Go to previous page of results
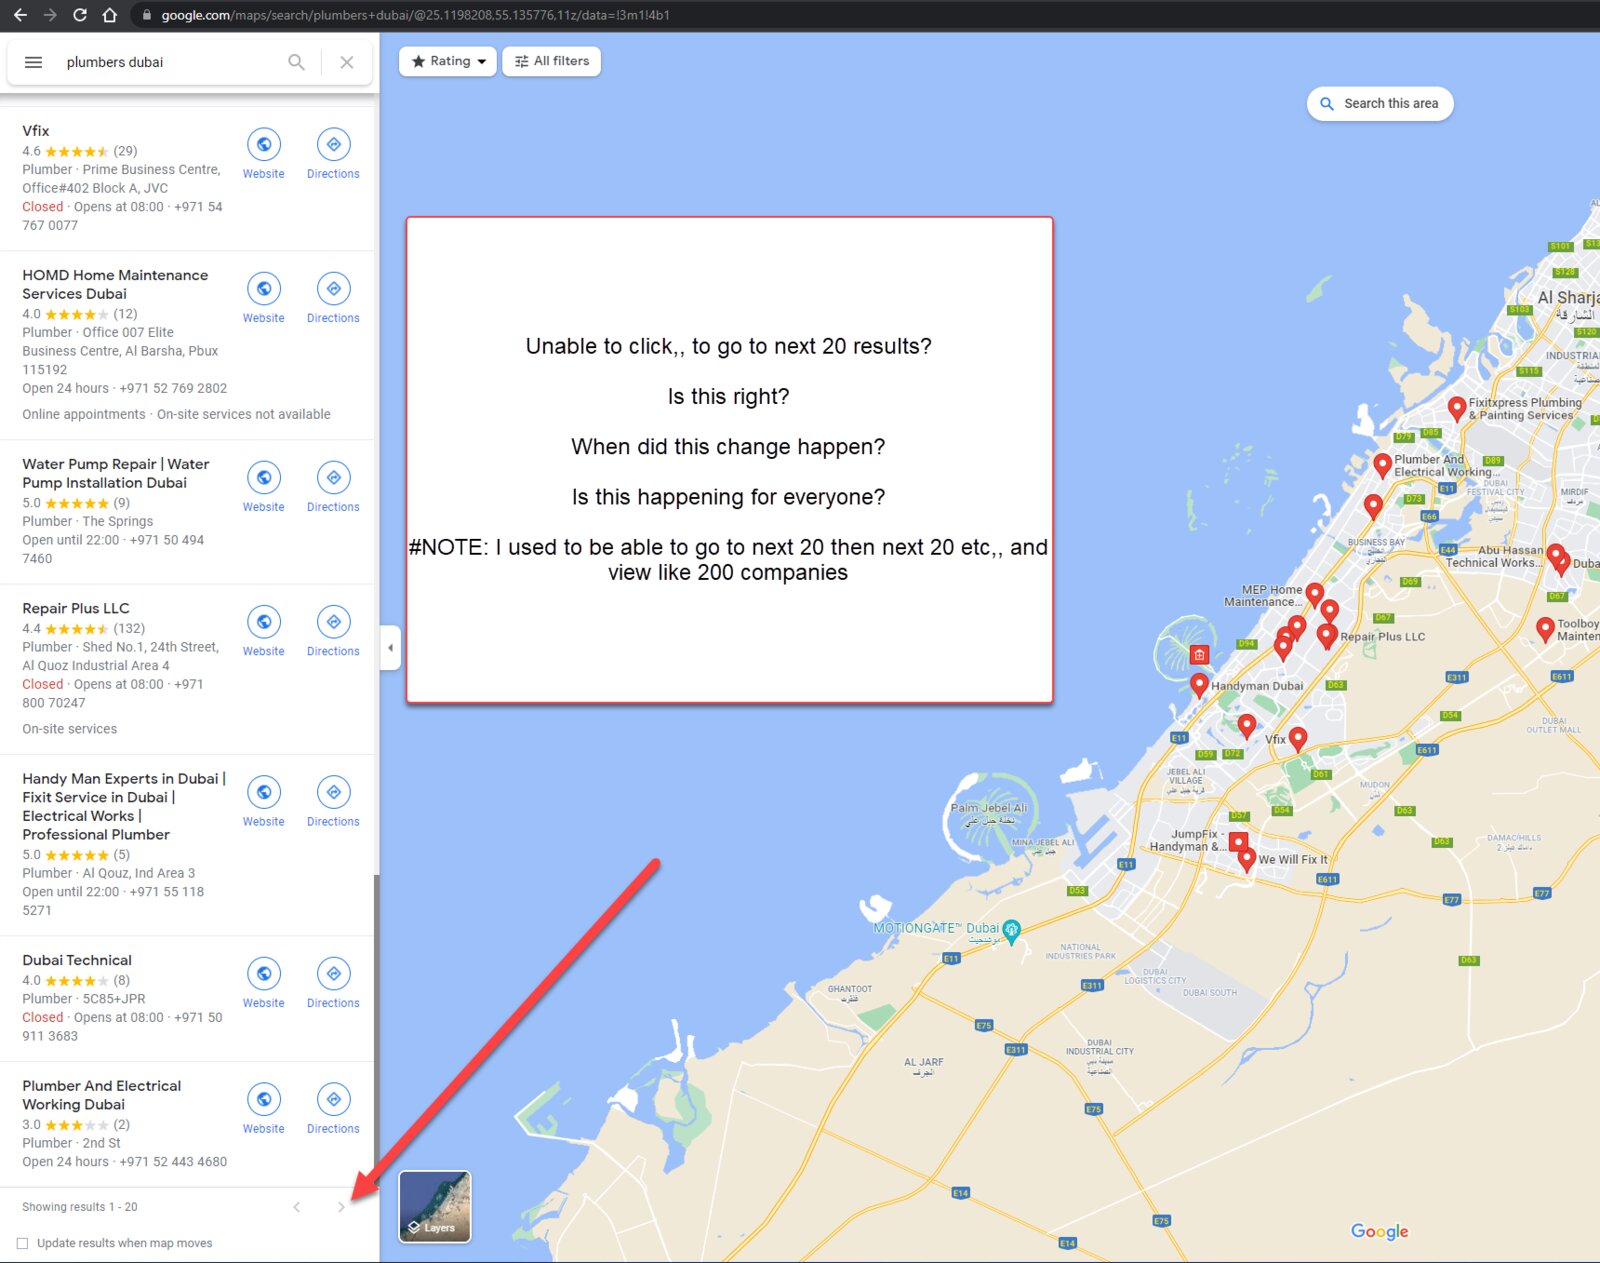This screenshot has height=1263, width=1600. coord(297,1207)
